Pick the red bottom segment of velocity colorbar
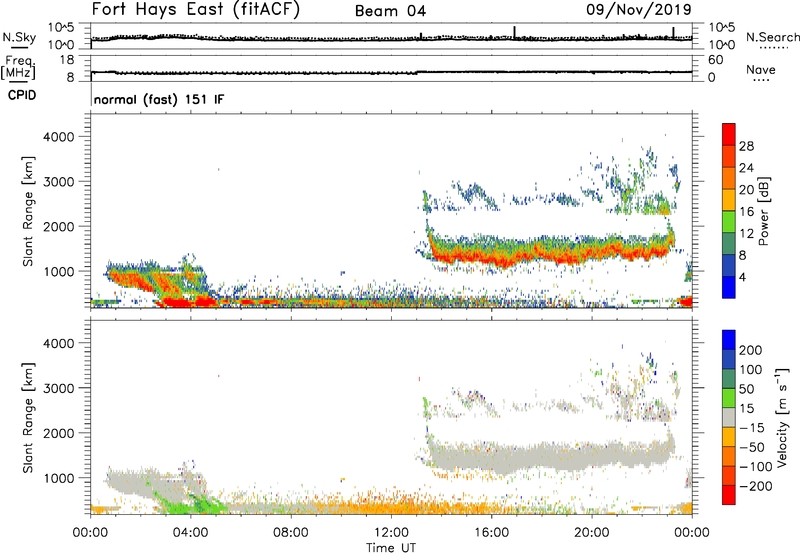This screenshot has width=800, height=554. 729,494
